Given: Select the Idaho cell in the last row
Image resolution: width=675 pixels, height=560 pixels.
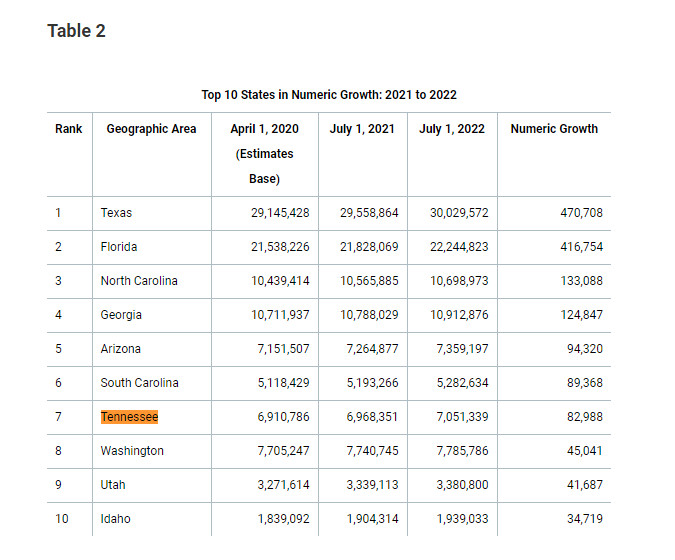Looking at the screenshot, I should (x=115, y=519).
